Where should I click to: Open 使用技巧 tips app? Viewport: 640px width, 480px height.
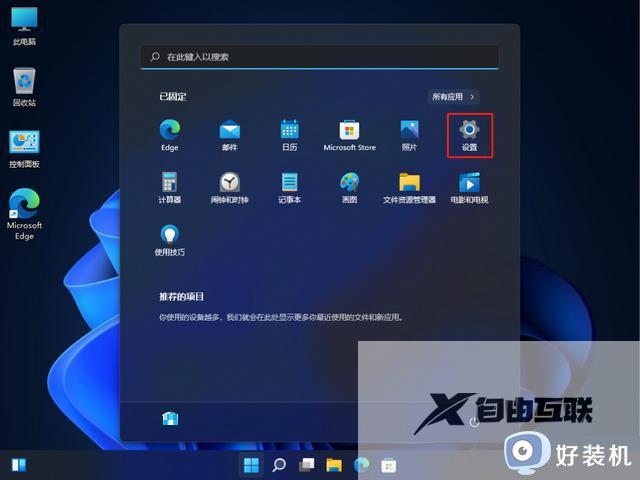click(x=170, y=240)
